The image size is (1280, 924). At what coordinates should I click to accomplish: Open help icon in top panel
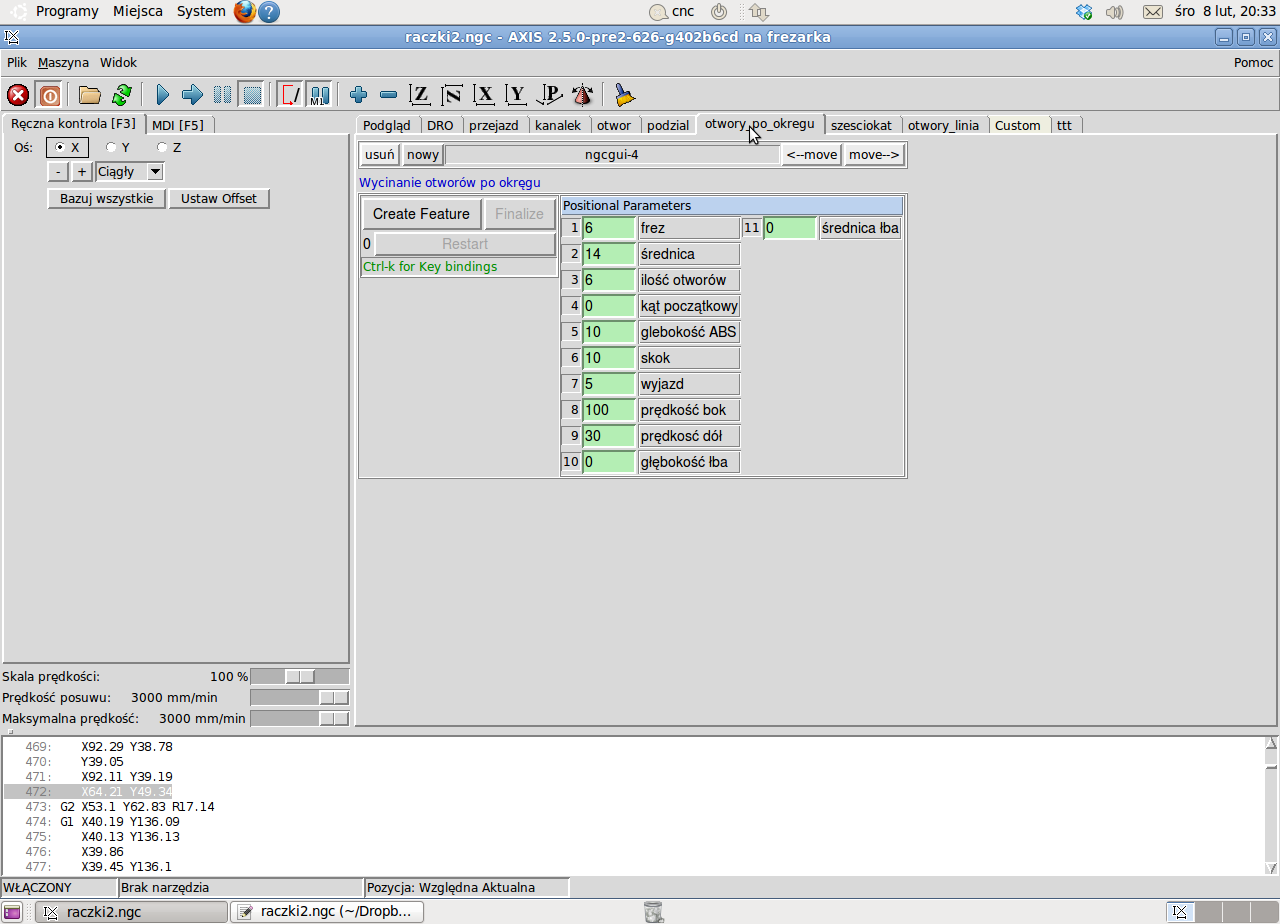click(269, 12)
